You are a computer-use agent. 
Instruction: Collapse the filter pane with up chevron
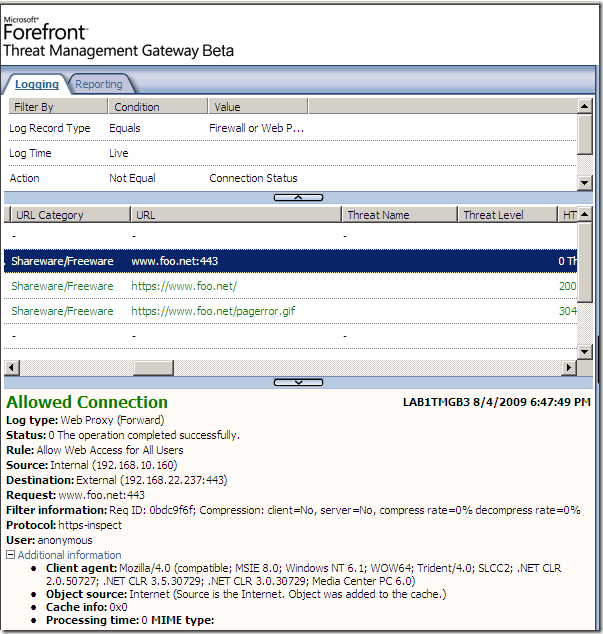click(298, 198)
